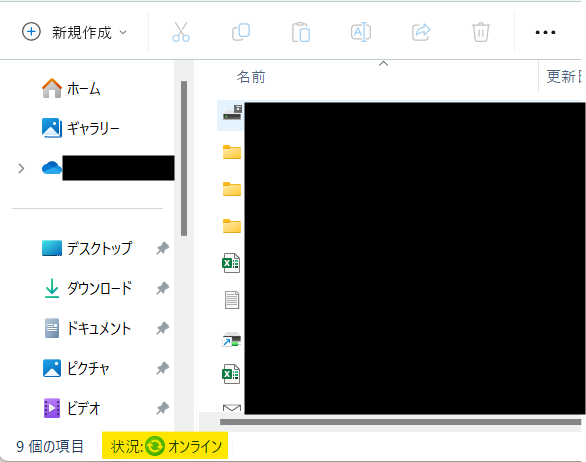
Task: Select the OneDrive cloud icon
Action: click(52, 168)
